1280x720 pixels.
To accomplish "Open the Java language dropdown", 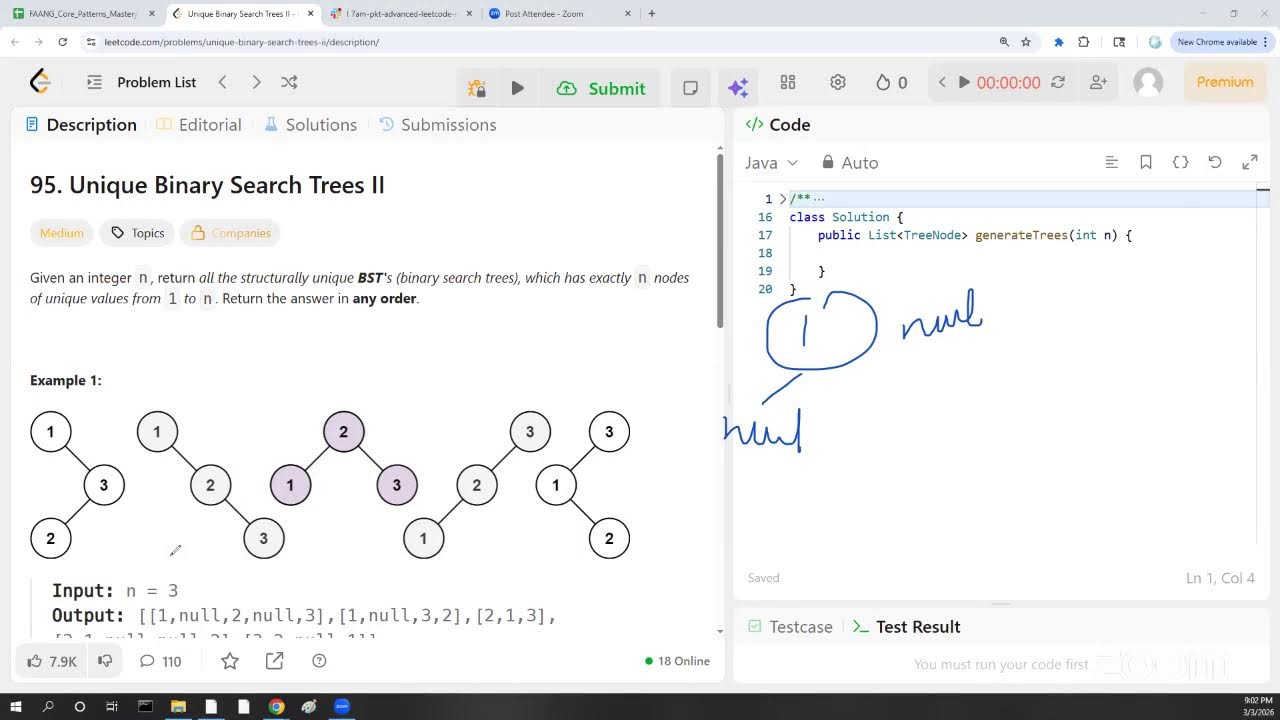I will (771, 163).
